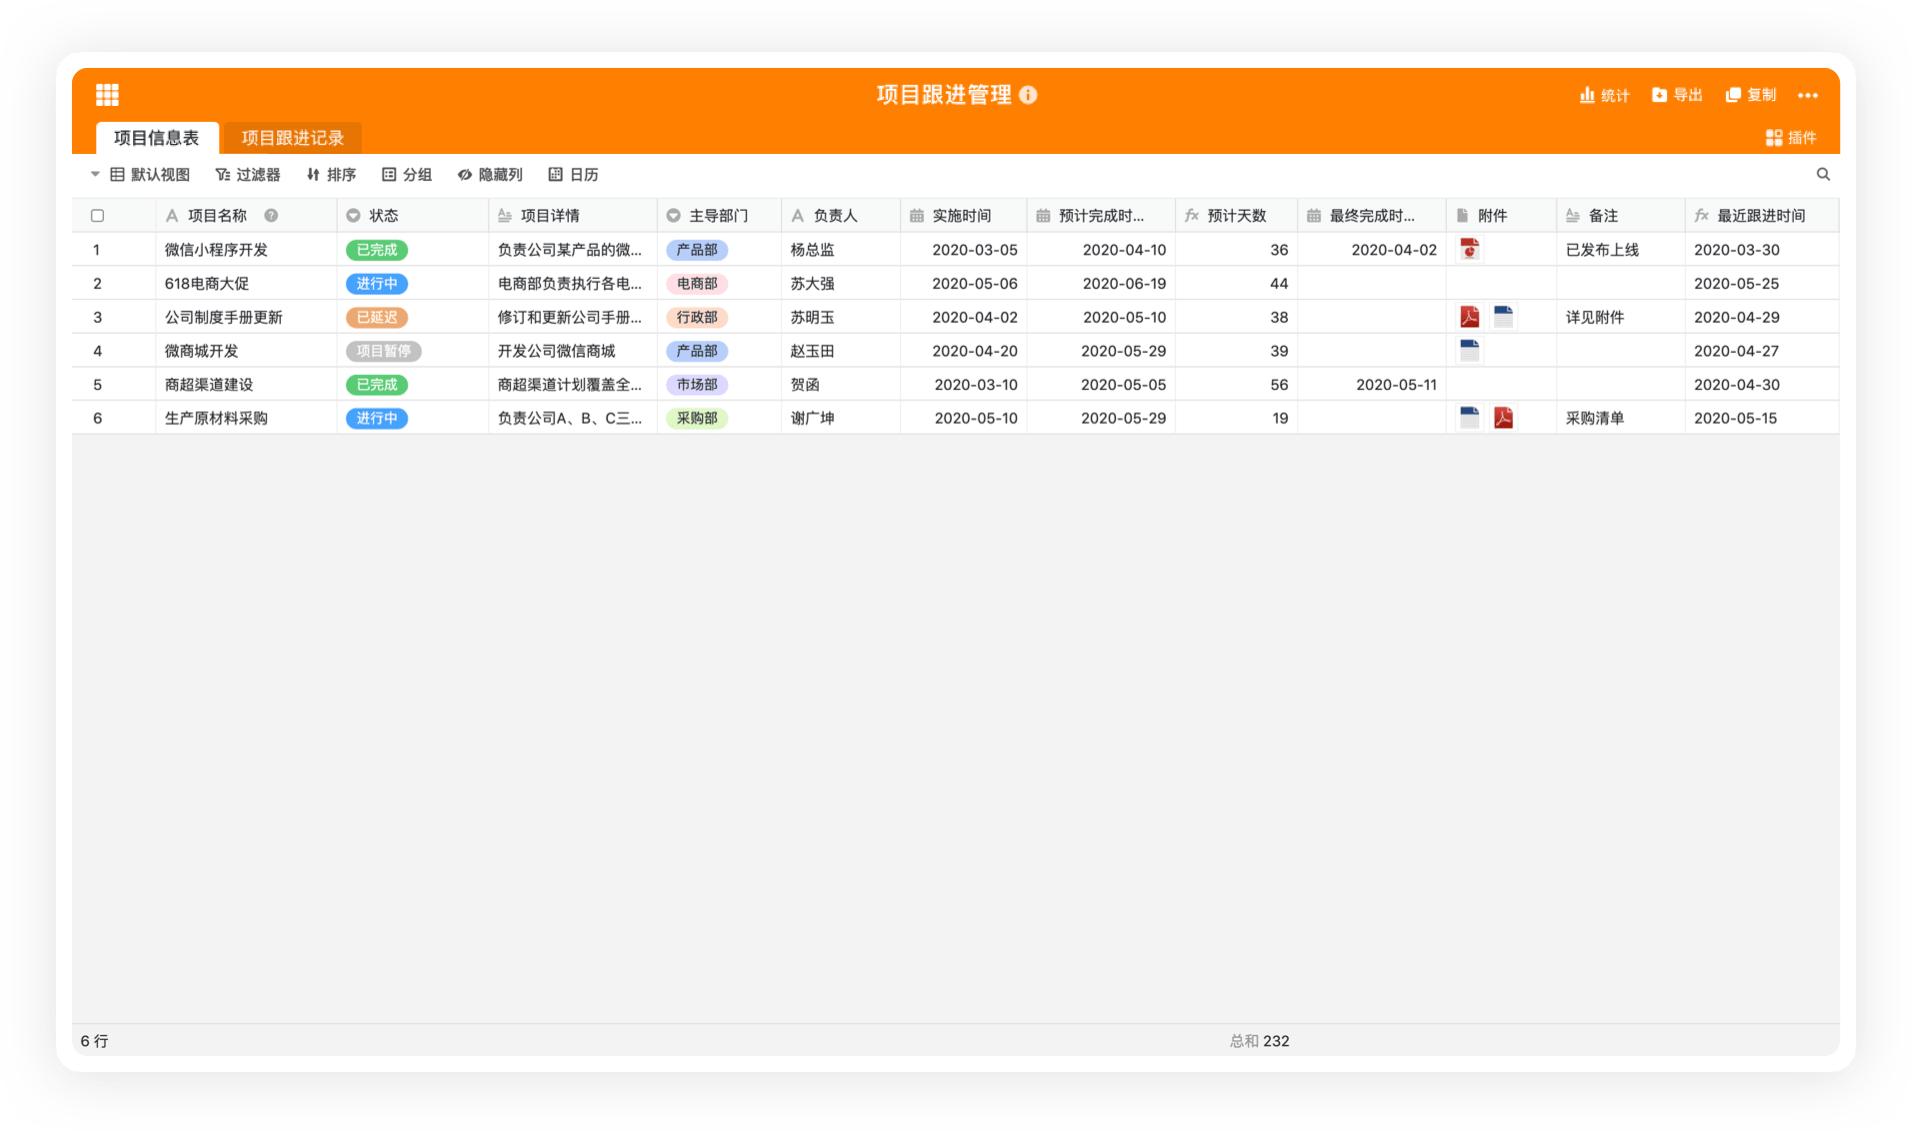Click the 市场部 department tag

[x=697, y=385]
